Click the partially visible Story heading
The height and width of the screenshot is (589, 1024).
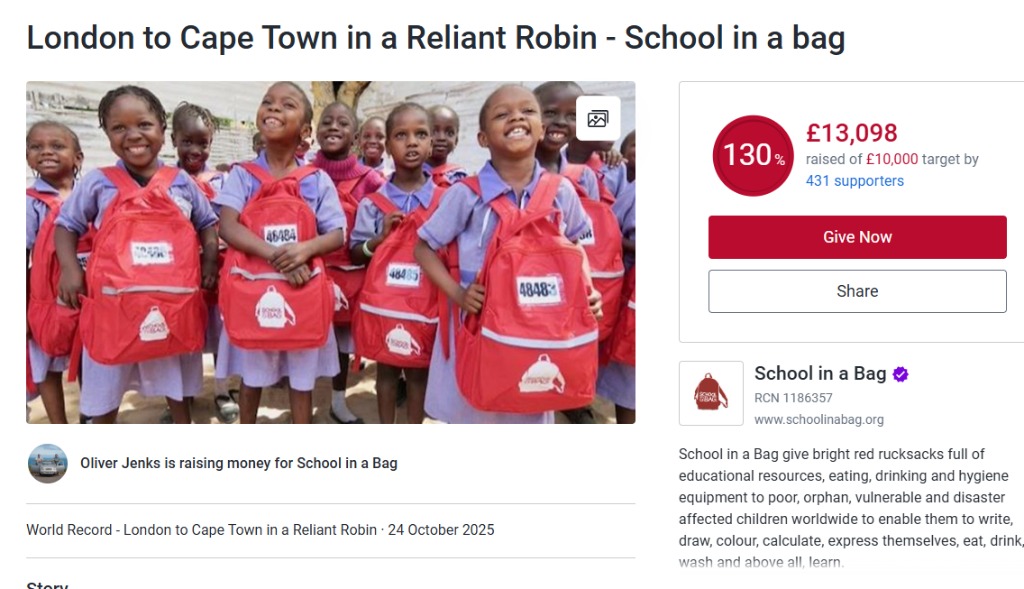(x=47, y=585)
